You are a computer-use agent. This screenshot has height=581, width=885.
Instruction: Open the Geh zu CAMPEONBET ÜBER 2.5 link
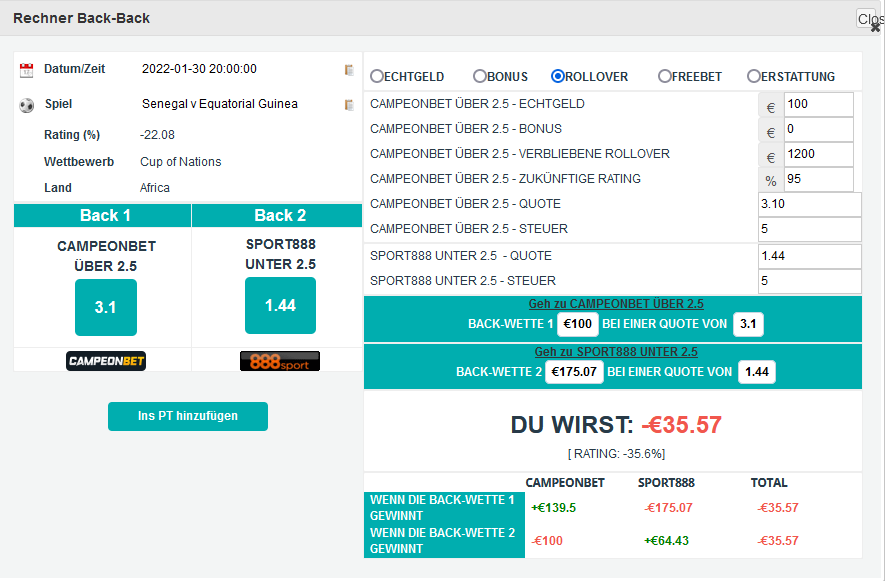(x=616, y=304)
